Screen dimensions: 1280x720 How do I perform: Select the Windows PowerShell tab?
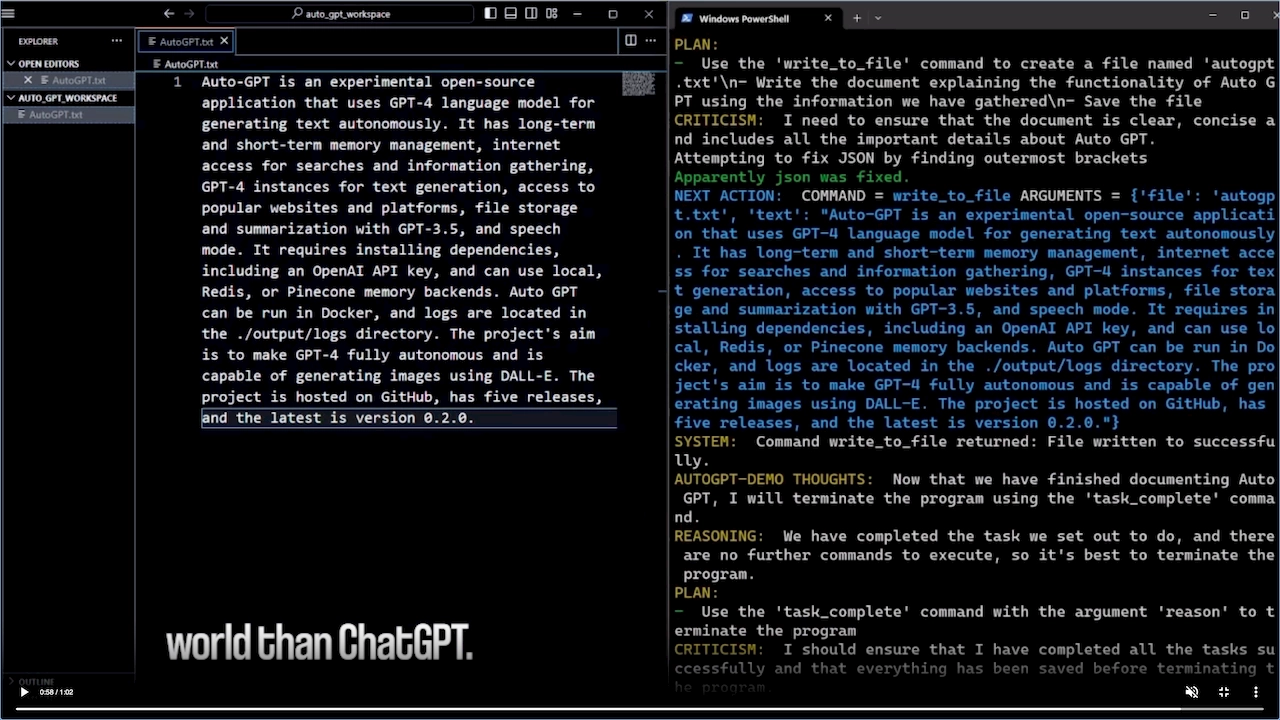coord(744,18)
